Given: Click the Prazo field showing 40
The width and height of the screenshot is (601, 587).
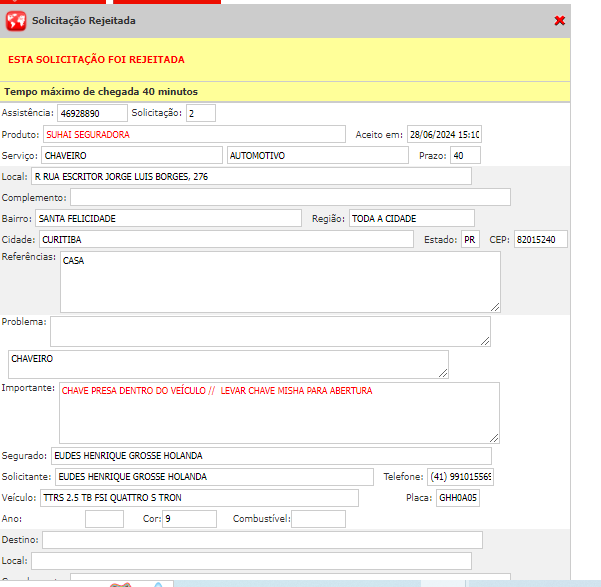Looking at the screenshot, I should pos(465,156).
